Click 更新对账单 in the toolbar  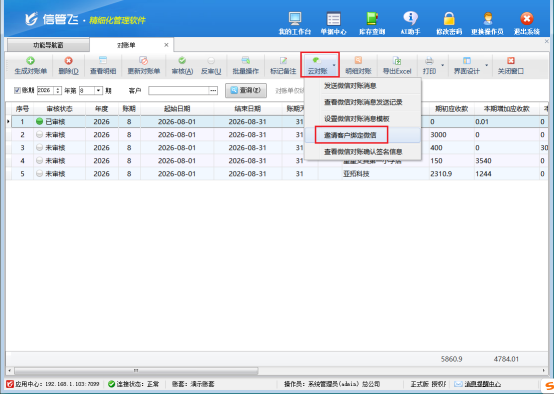click(x=143, y=66)
